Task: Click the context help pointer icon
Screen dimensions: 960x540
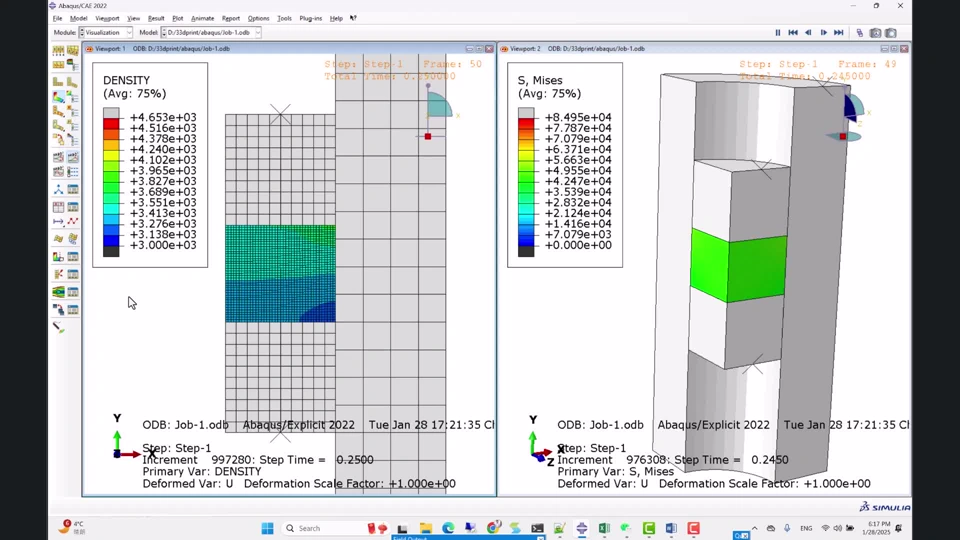Action: point(353,18)
